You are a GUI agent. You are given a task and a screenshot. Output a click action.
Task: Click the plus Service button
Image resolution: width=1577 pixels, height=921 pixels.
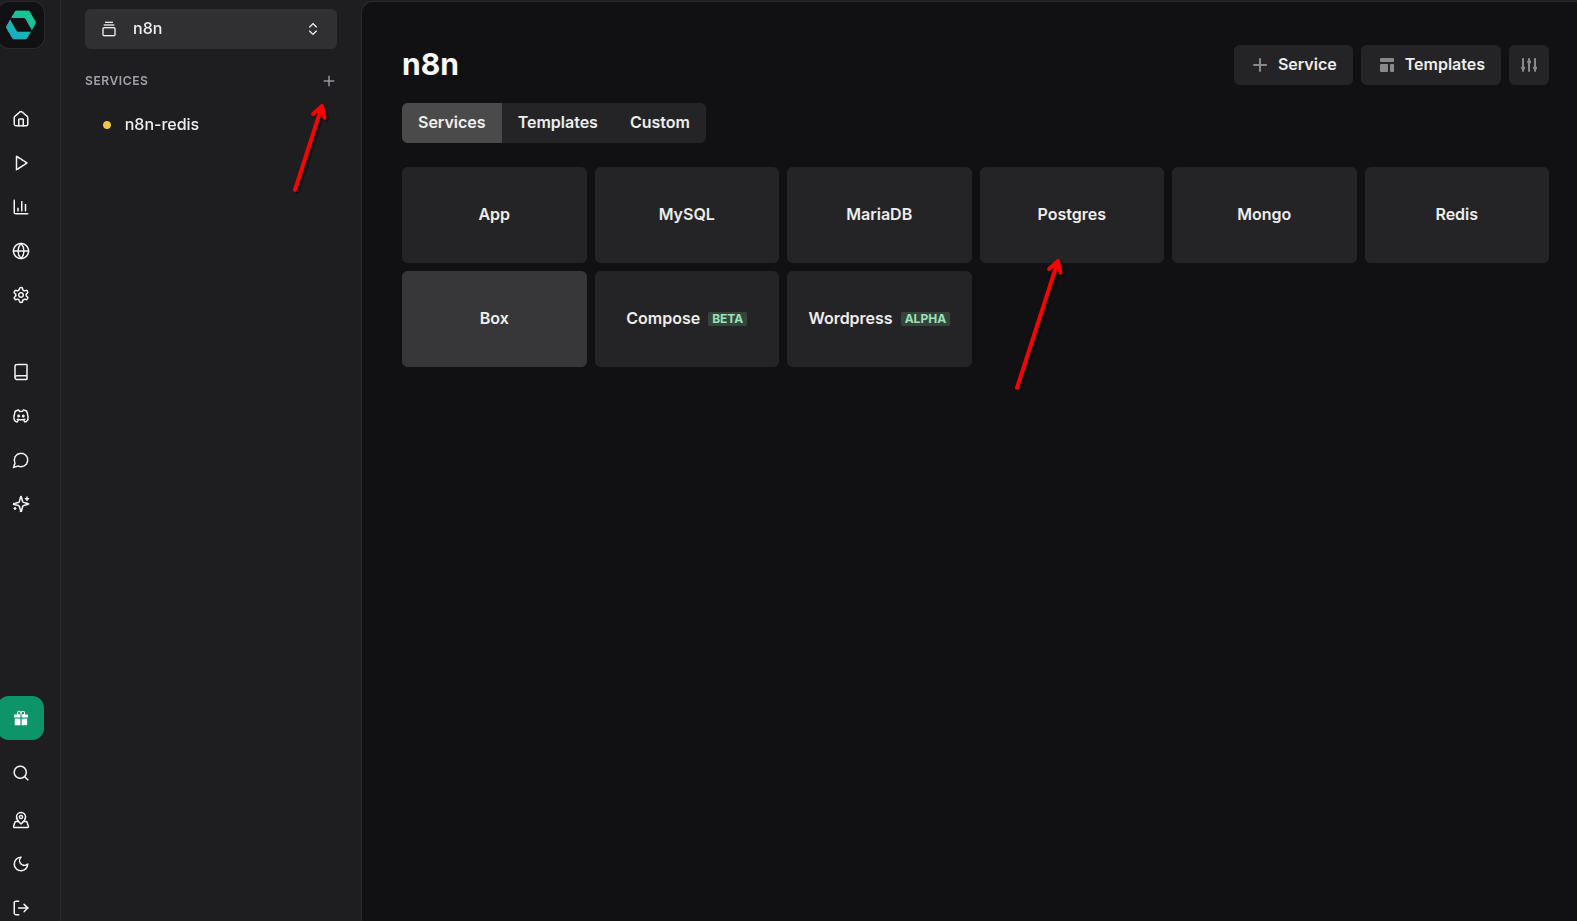(x=1293, y=65)
